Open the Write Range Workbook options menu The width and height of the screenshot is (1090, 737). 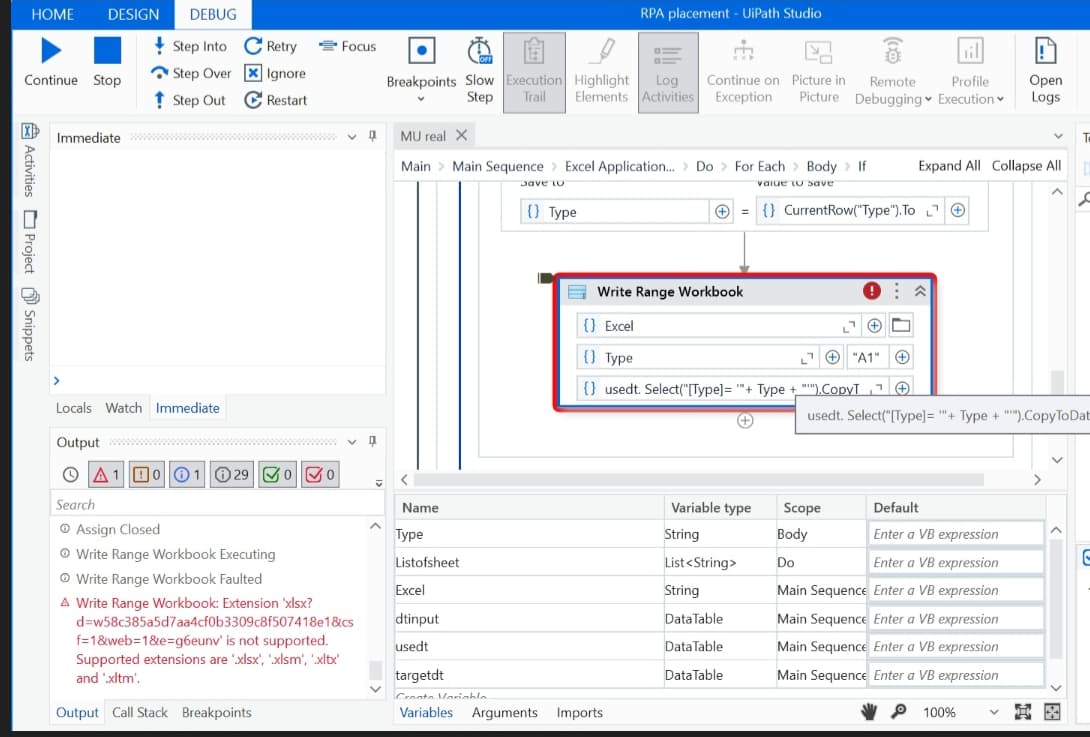pos(897,291)
